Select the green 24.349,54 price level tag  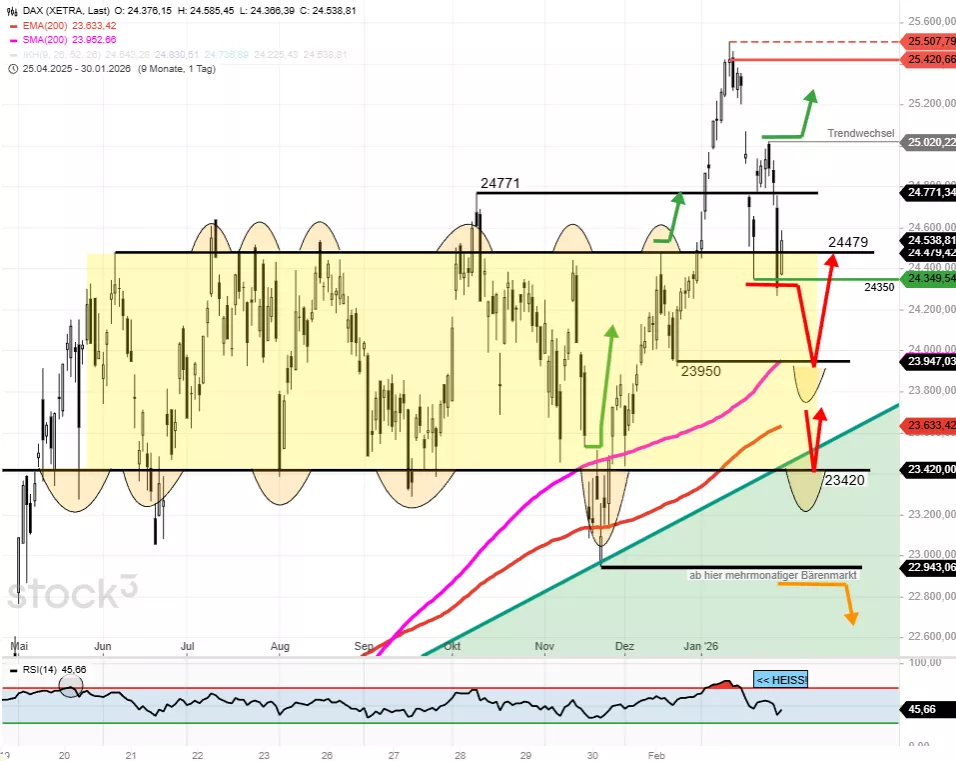click(930, 279)
